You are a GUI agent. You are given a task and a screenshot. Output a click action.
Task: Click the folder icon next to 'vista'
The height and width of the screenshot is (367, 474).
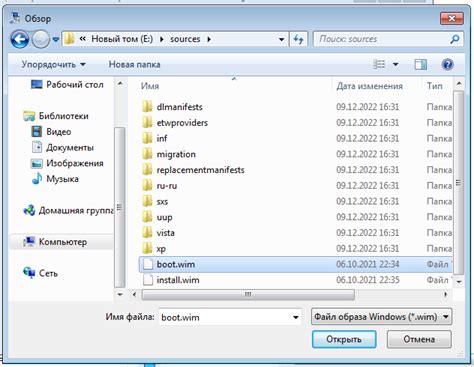tap(147, 232)
